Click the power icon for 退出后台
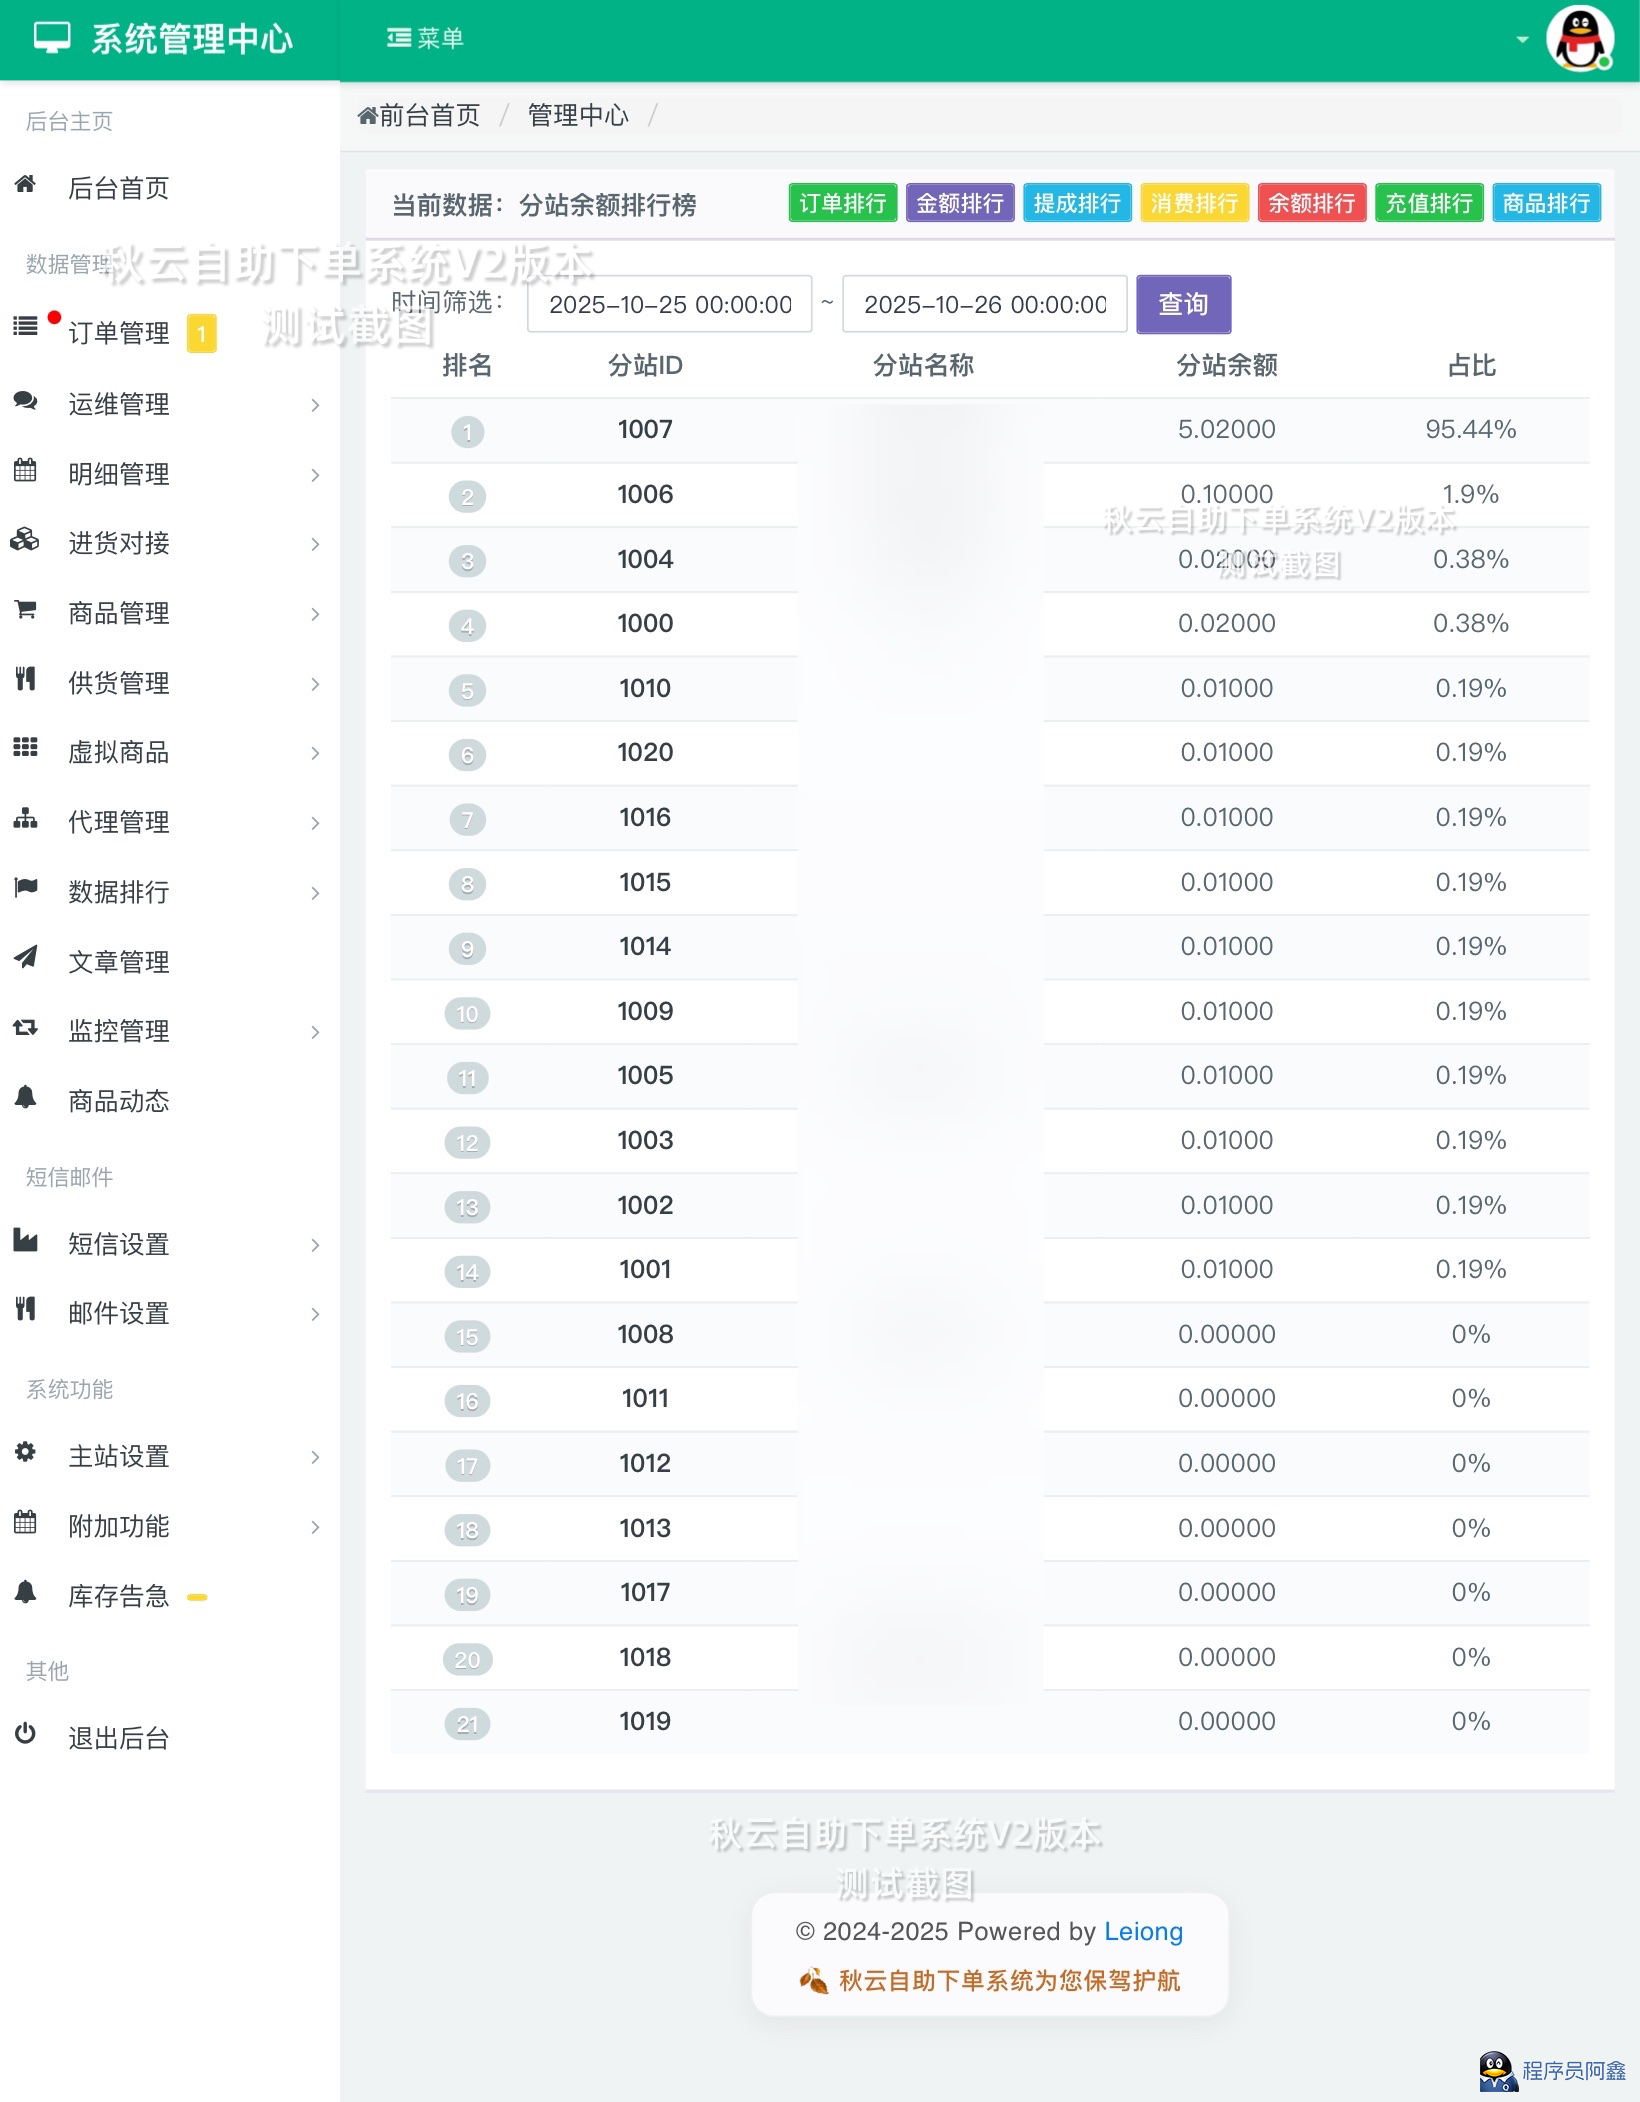Screen dimensions: 1640x2102 (25, 1734)
